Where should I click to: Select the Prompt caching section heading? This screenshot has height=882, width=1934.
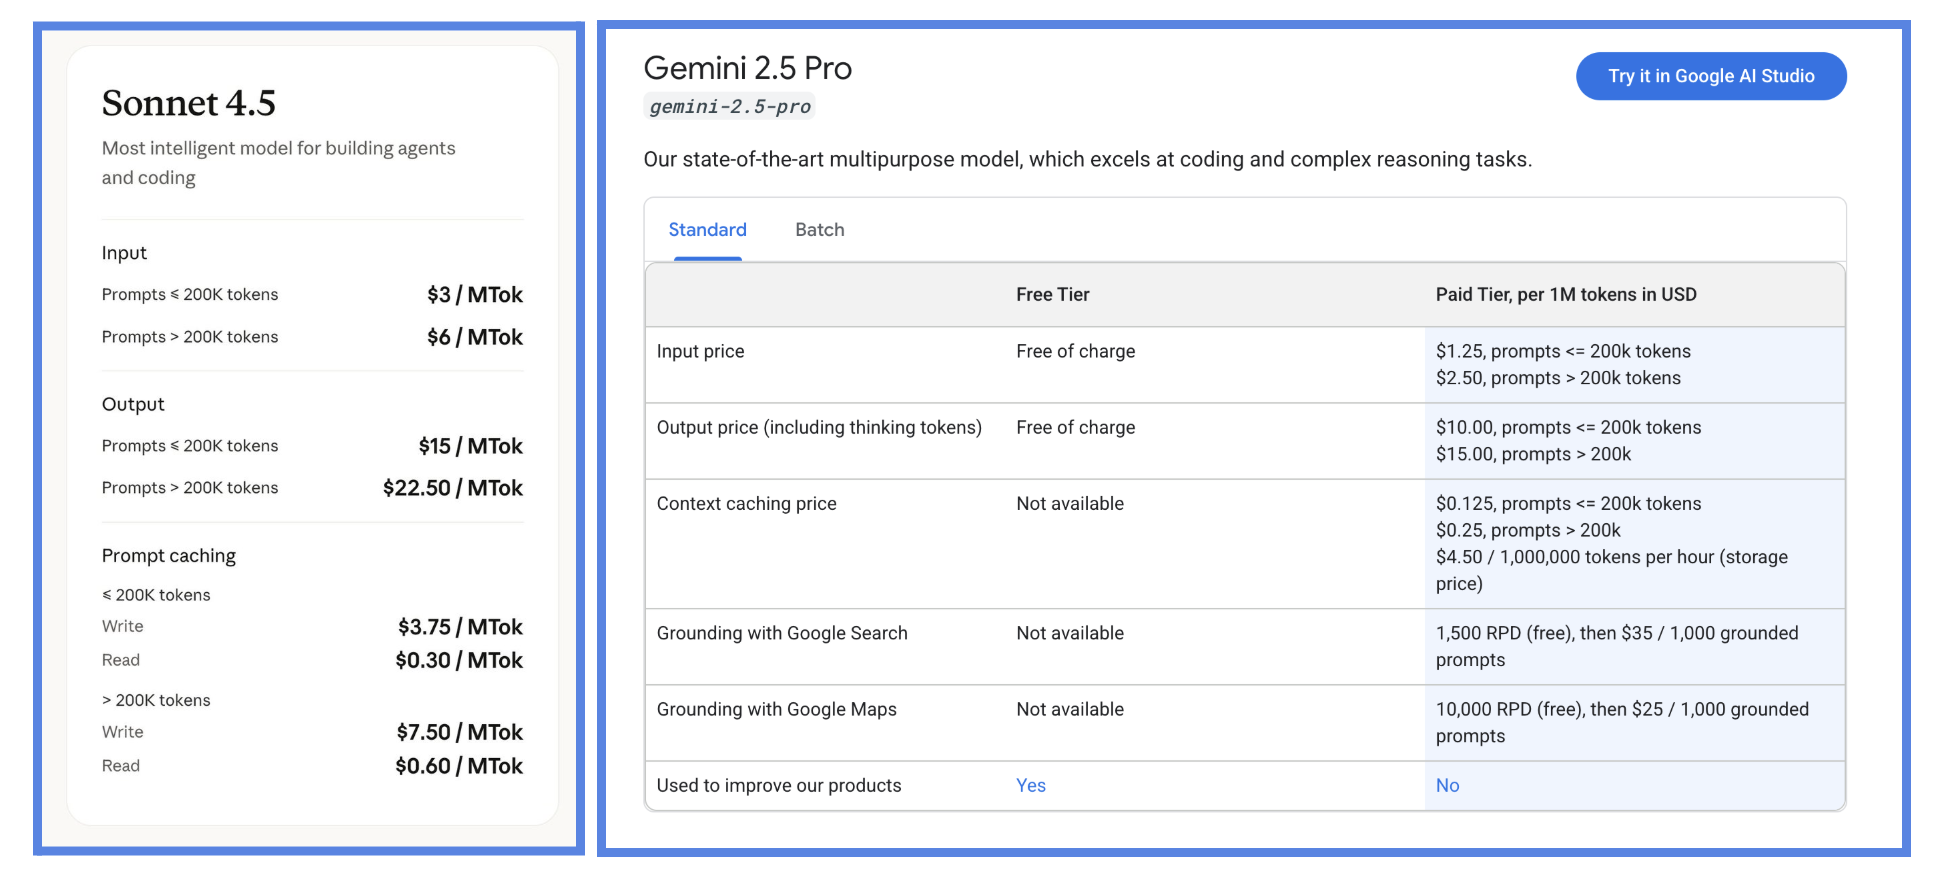click(x=168, y=555)
